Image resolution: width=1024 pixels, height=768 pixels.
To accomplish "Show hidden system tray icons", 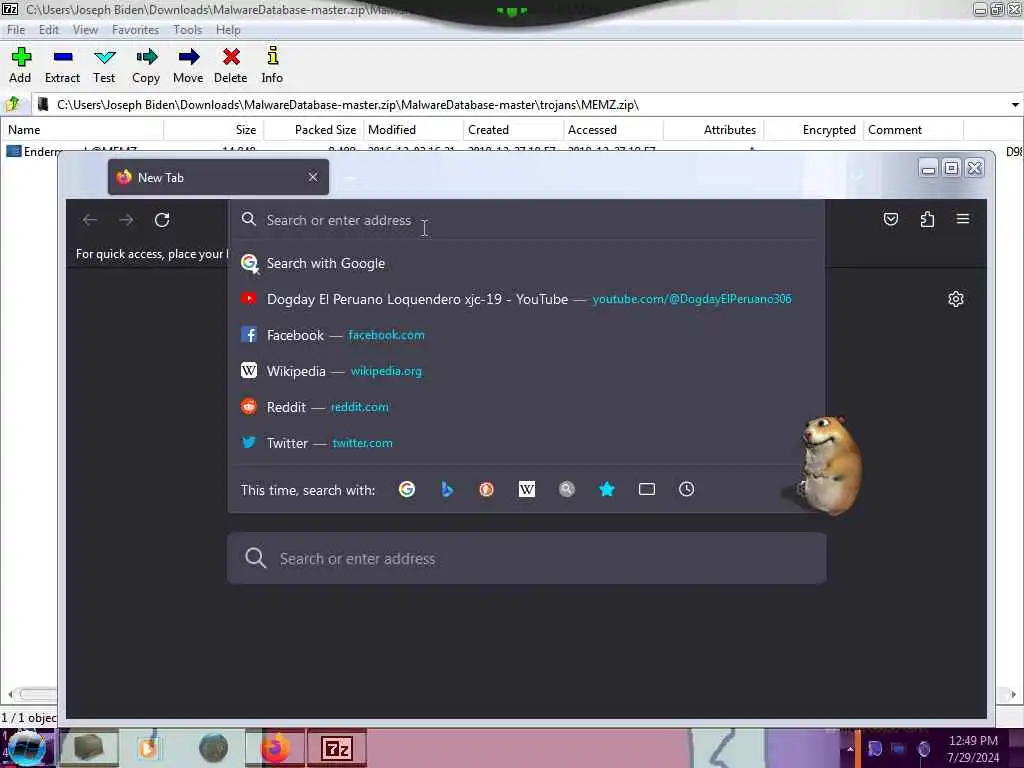I will (850, 750).
